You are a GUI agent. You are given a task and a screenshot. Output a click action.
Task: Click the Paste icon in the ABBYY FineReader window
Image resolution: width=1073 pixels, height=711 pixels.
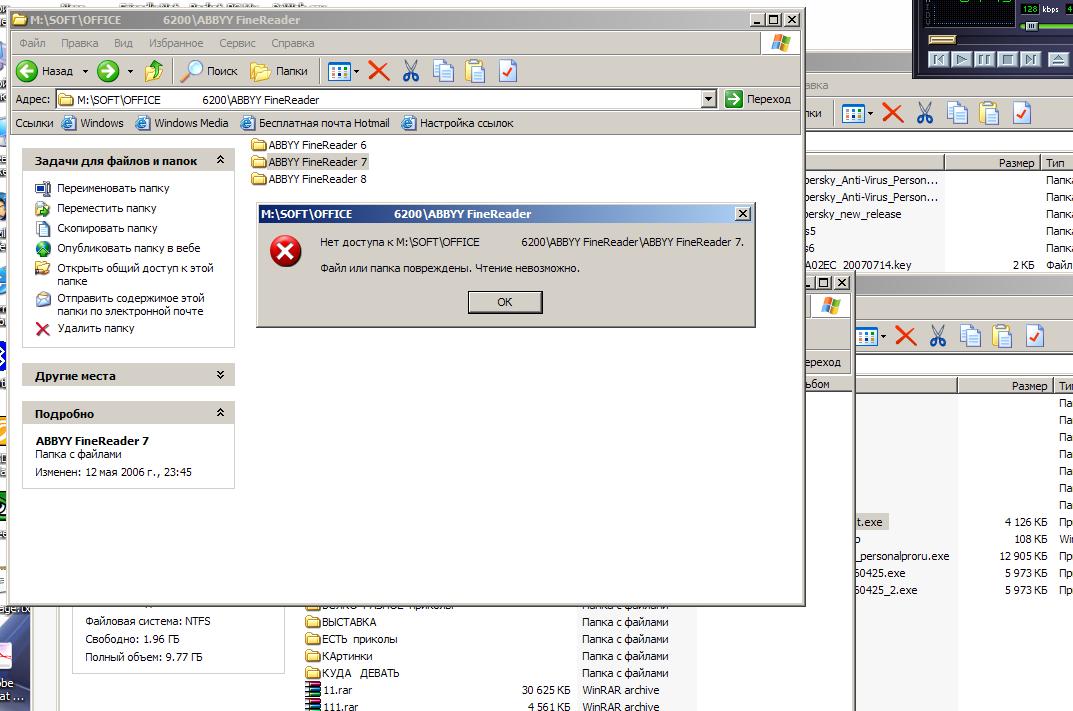pyautogui.click(x=475, y=71)
